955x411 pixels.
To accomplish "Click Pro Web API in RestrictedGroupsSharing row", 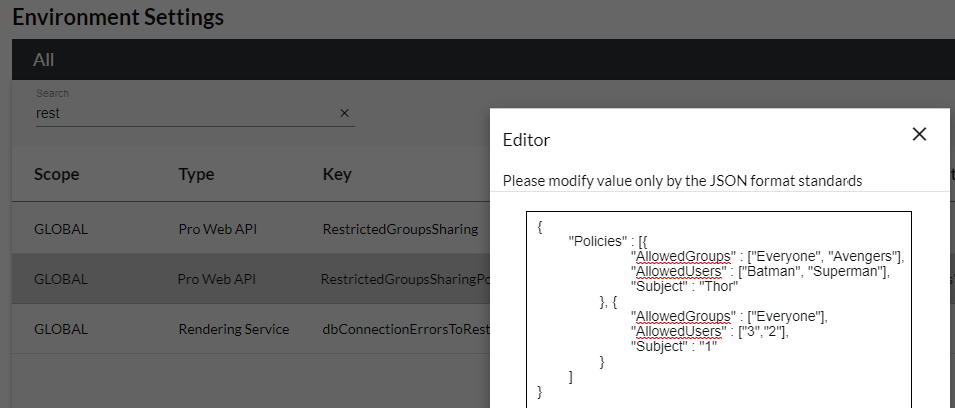I will pos(217,230).
